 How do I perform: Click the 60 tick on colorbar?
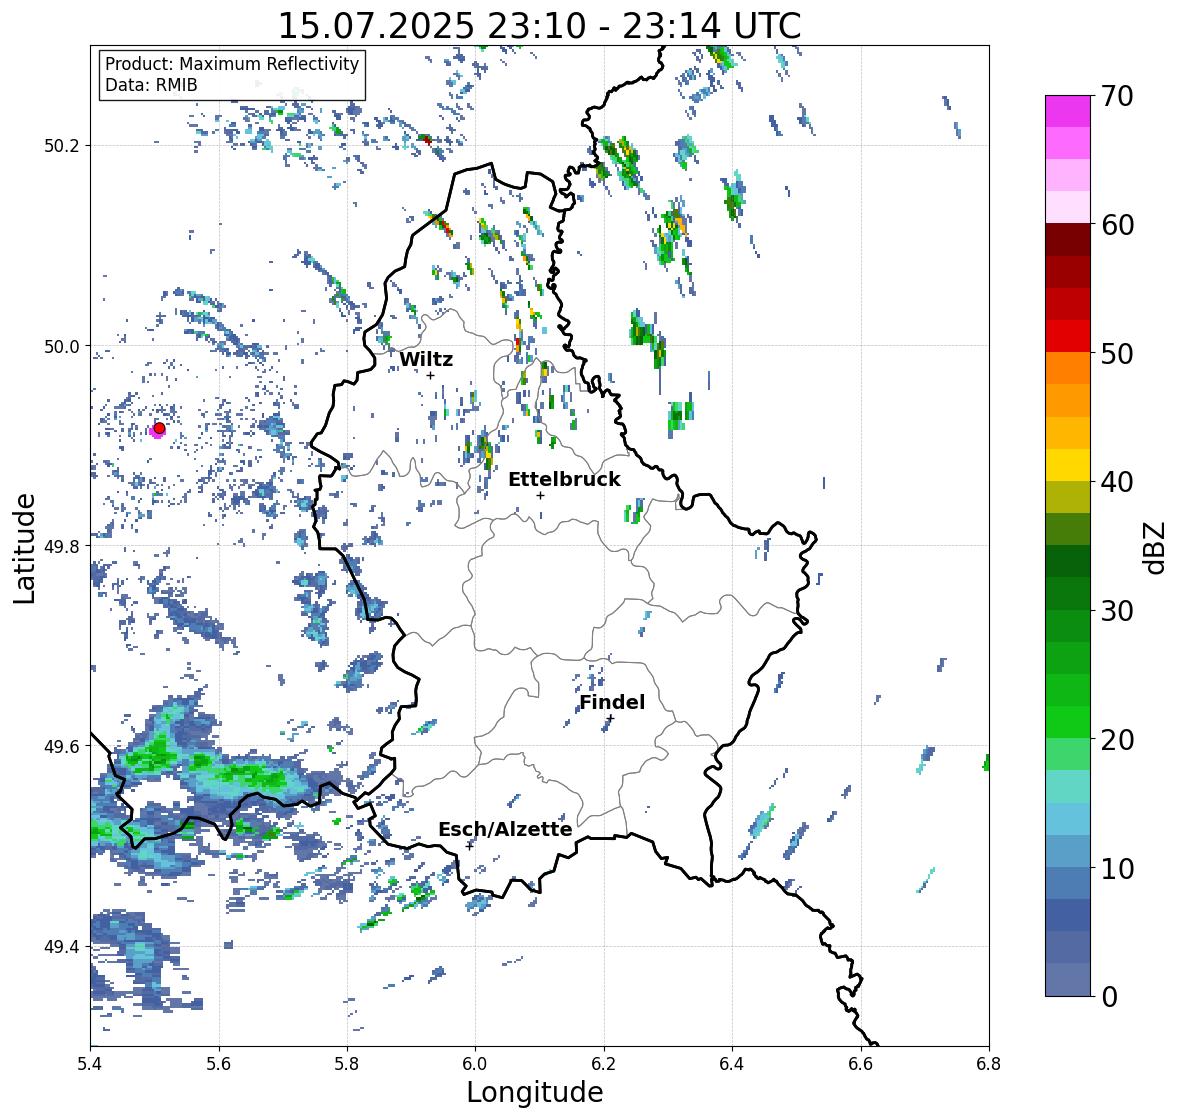point(1117,225)
